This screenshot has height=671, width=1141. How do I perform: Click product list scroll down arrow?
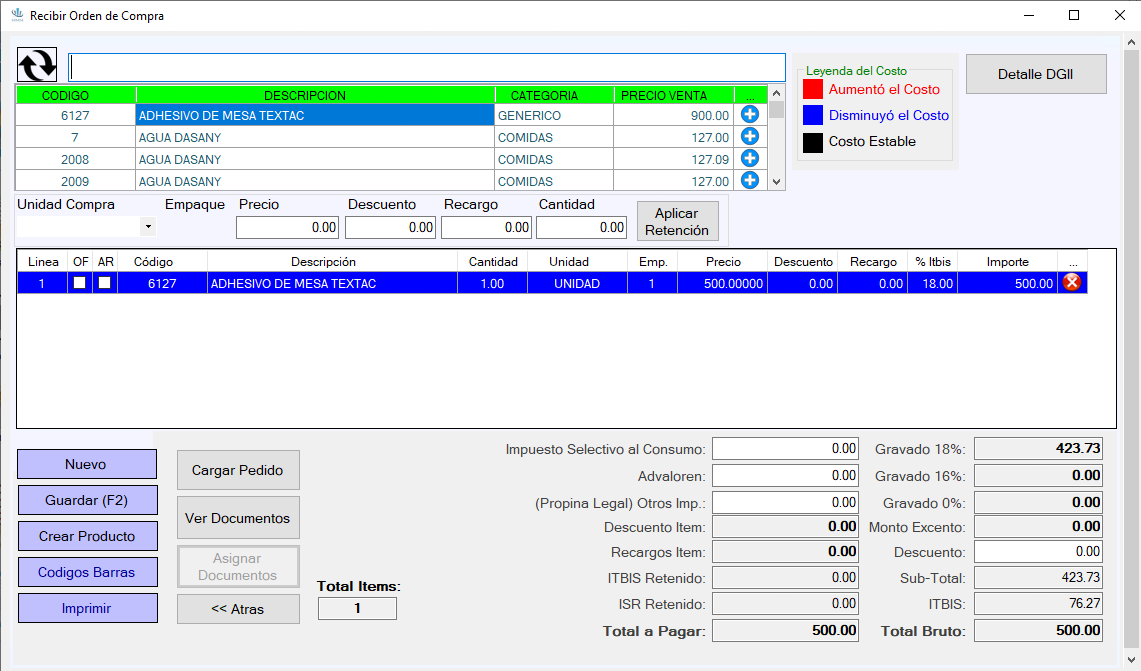(776, 182)
